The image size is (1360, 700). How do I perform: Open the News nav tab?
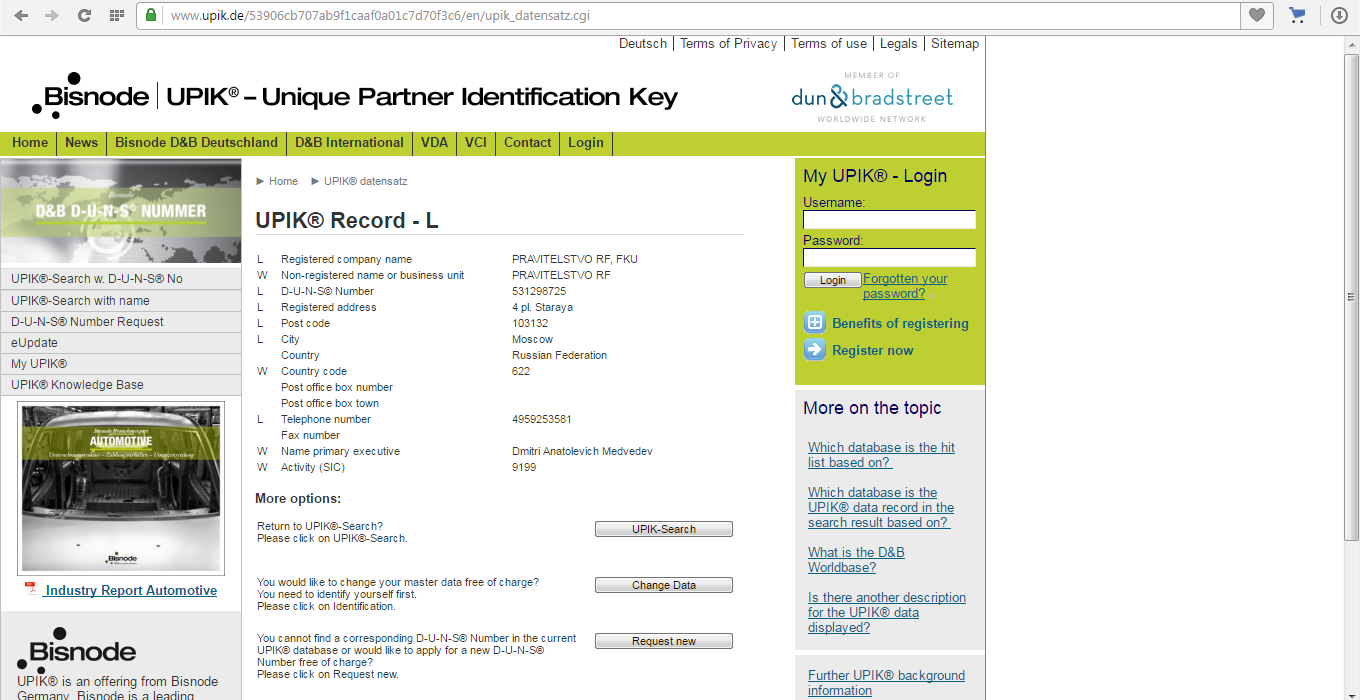pos(81,142)
